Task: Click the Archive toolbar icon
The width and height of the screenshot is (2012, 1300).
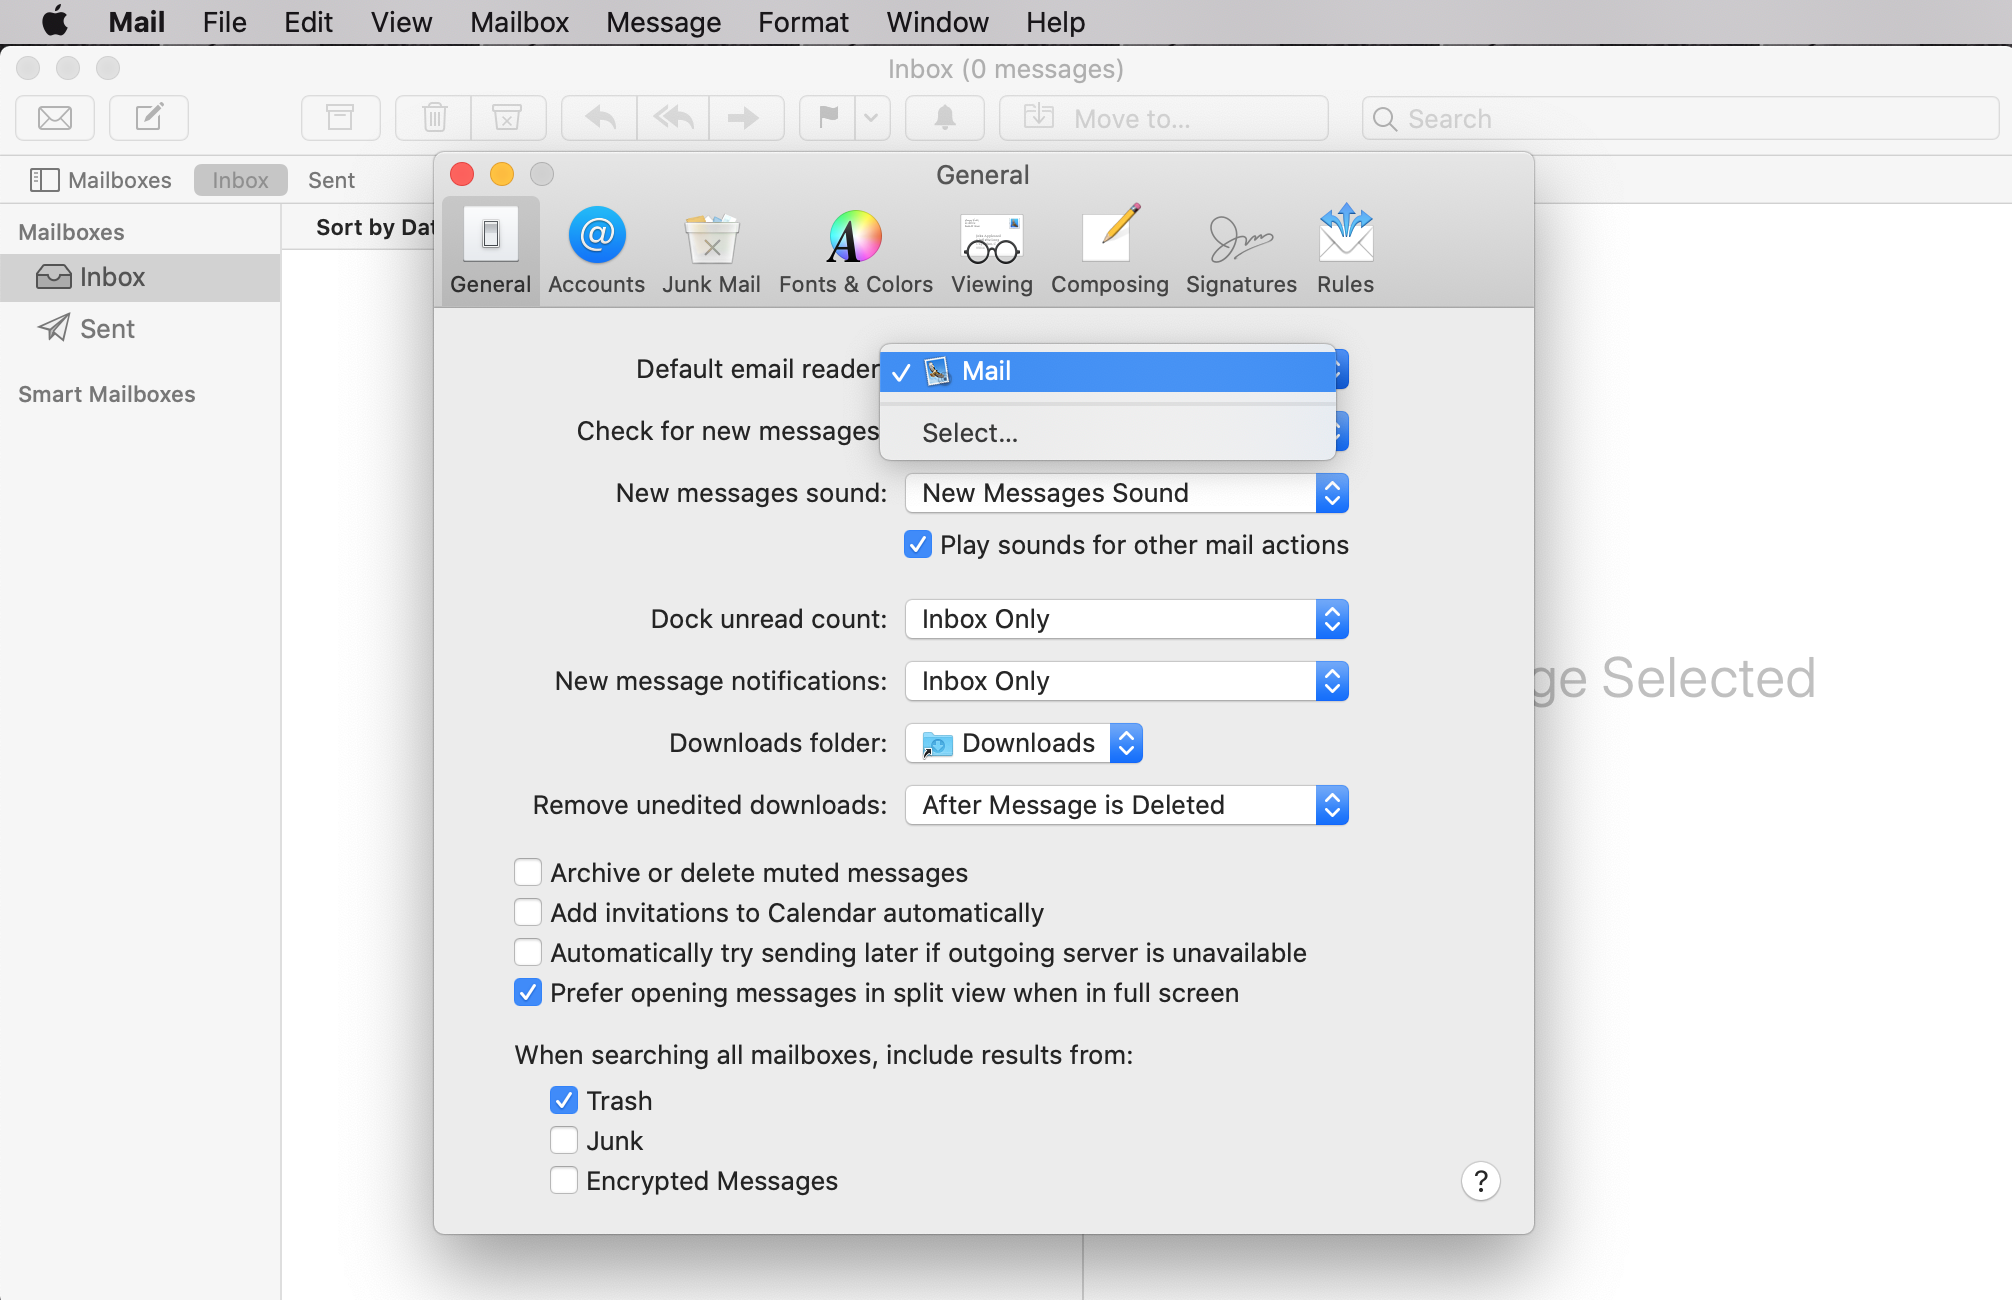Action: (340, 118)
